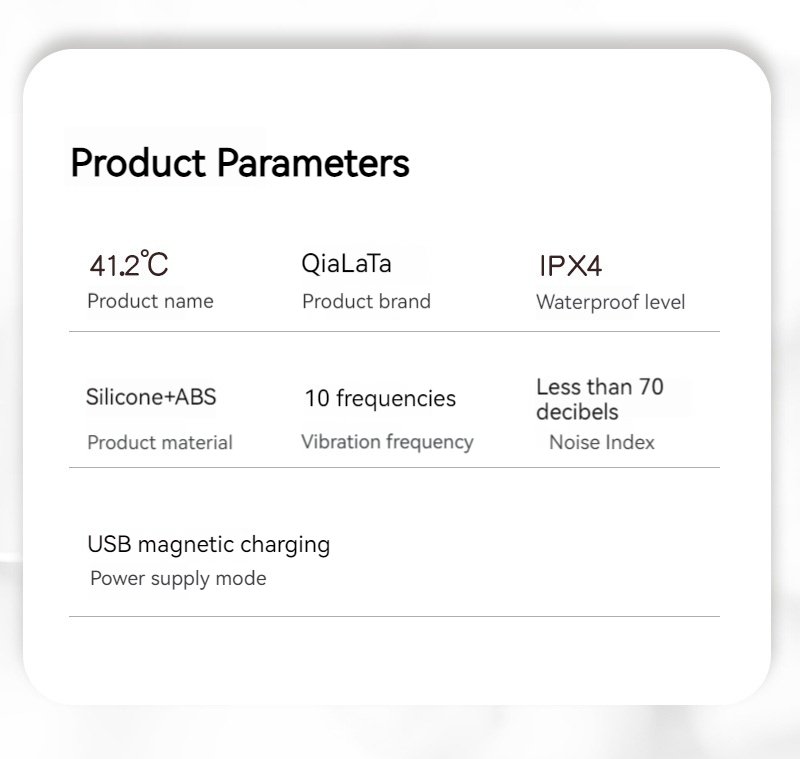Click the Product material label

click(x=160, y=442)
